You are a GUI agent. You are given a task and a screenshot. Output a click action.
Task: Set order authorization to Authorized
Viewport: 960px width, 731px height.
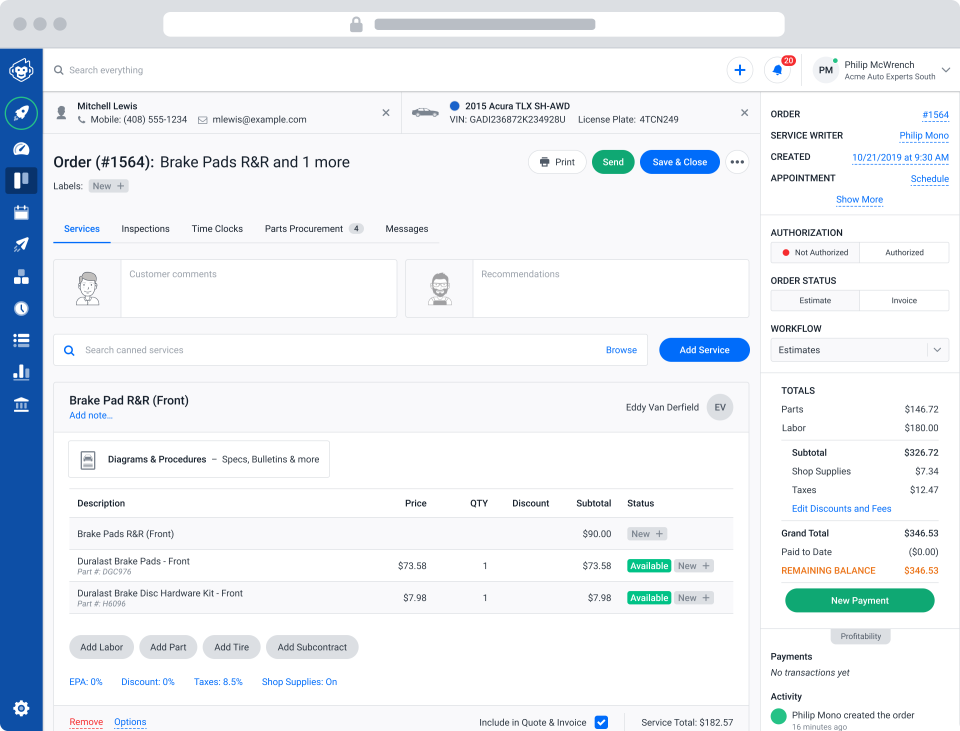[903, 252]
